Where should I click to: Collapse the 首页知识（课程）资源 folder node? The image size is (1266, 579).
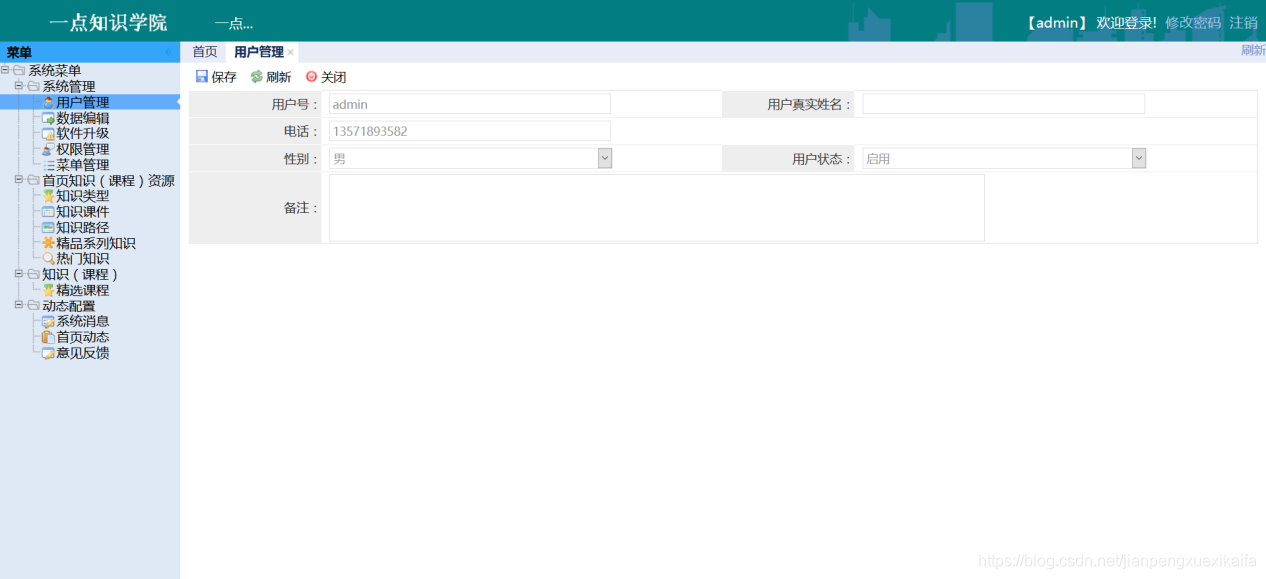[x=19, y=180]
